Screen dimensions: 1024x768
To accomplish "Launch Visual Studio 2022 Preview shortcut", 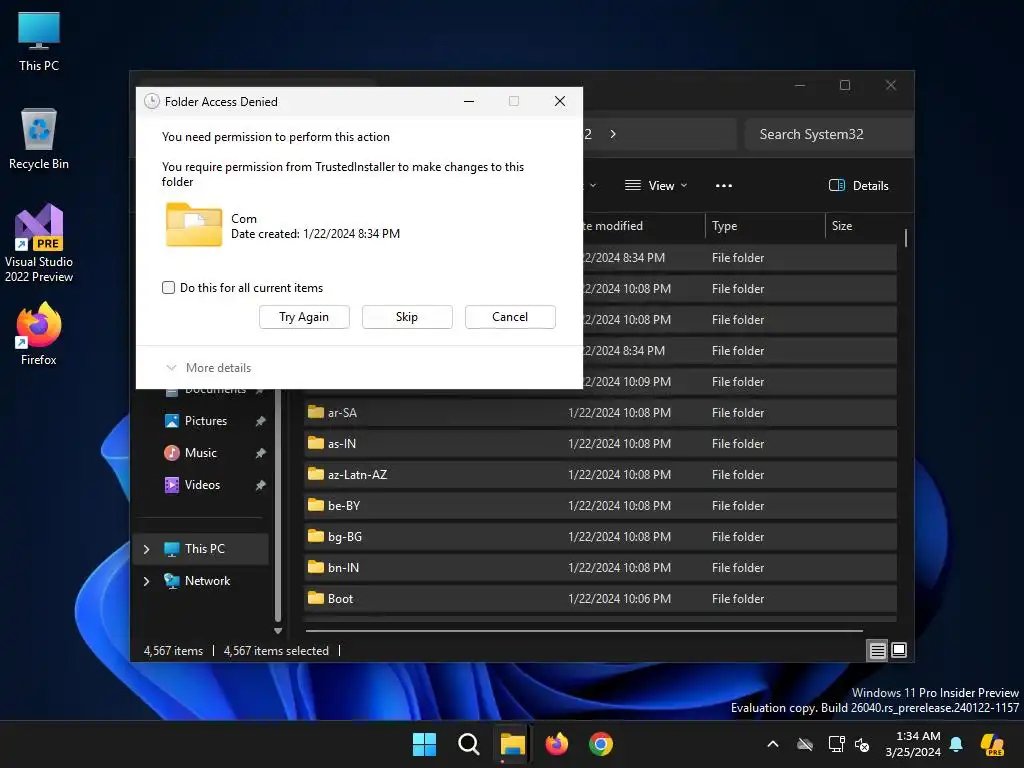I will 39,243.
